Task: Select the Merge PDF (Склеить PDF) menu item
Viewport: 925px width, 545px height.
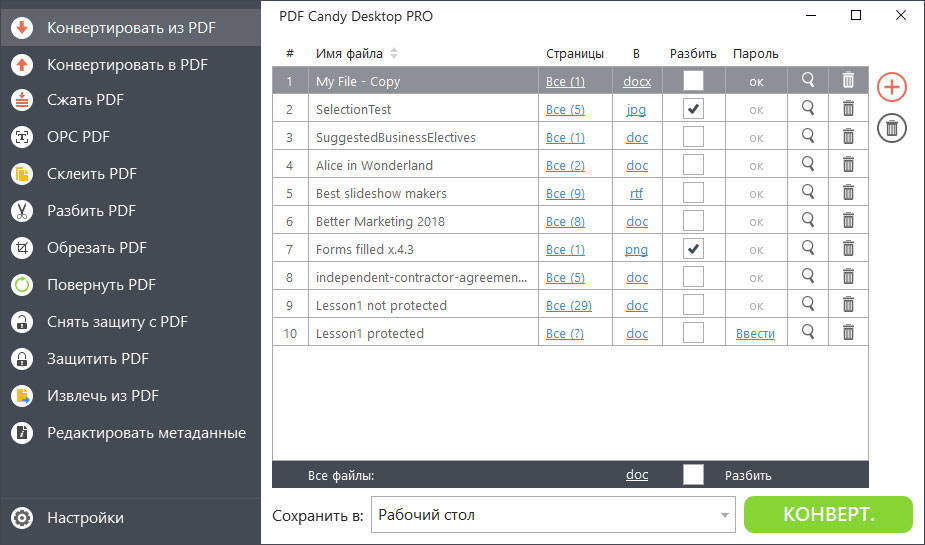Action: point(91,174)
